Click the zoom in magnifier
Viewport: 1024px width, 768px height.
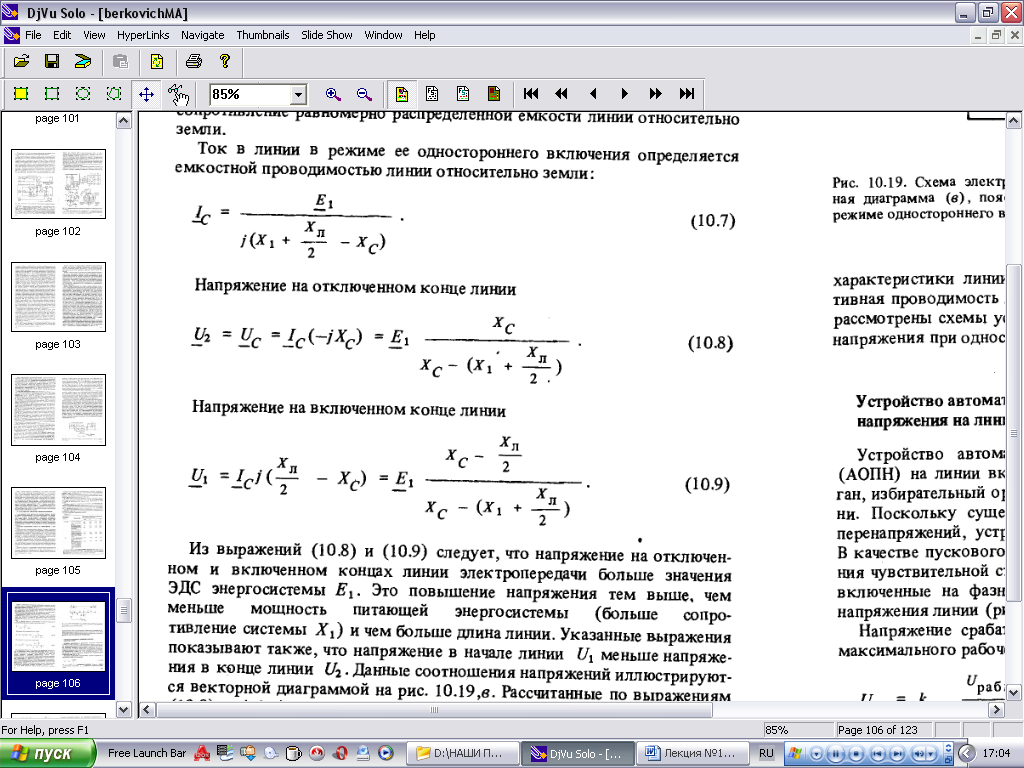(x=333, y=94)
